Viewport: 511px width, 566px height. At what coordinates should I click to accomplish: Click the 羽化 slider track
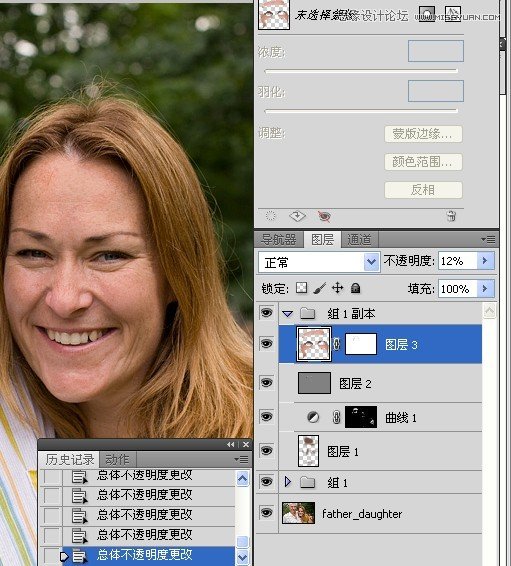pos(361,111)
